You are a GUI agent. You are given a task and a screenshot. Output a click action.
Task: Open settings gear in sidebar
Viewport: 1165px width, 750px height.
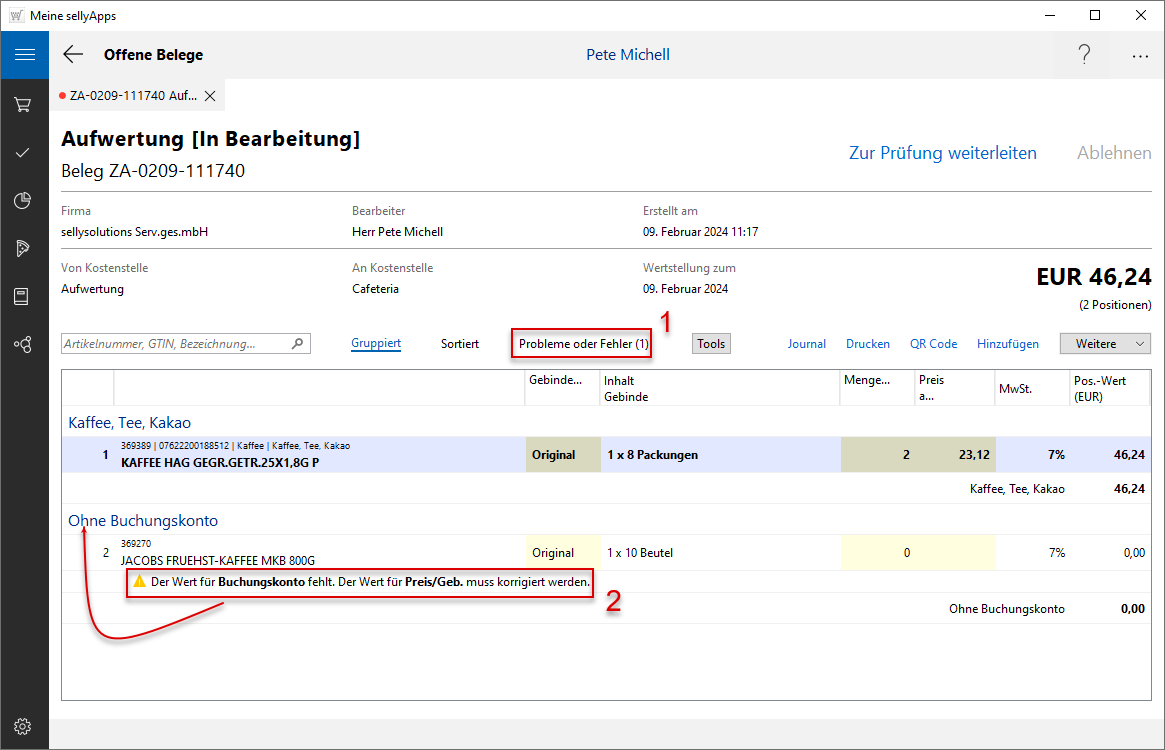pyautogui.click(x=22, y=726)
